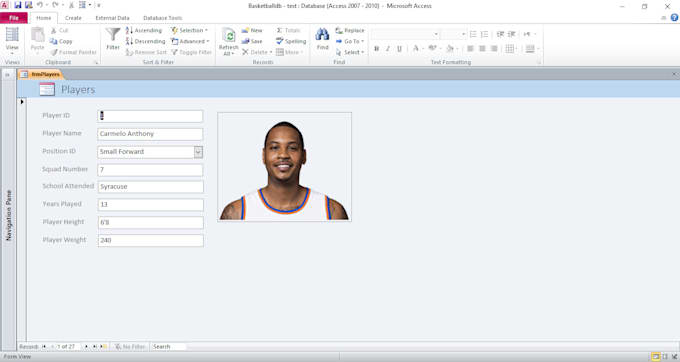Viewport: 680px width, 362px height.
Task: Click the Undo arrow in title bar
Action: (x=39, y=5)
